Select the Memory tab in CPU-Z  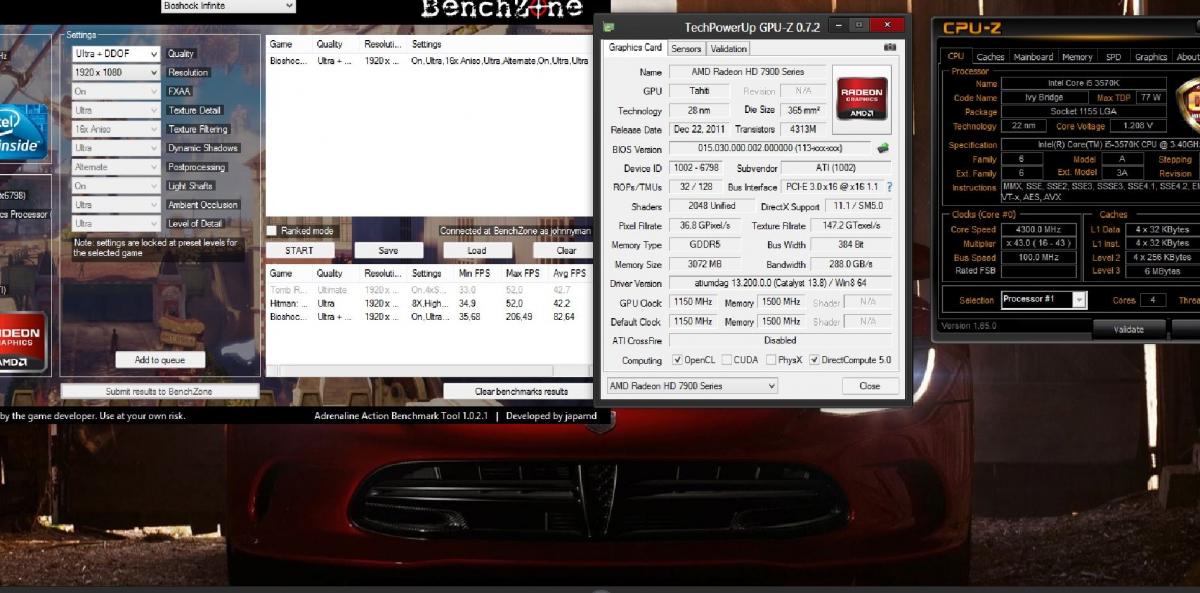coord(1077,57)
